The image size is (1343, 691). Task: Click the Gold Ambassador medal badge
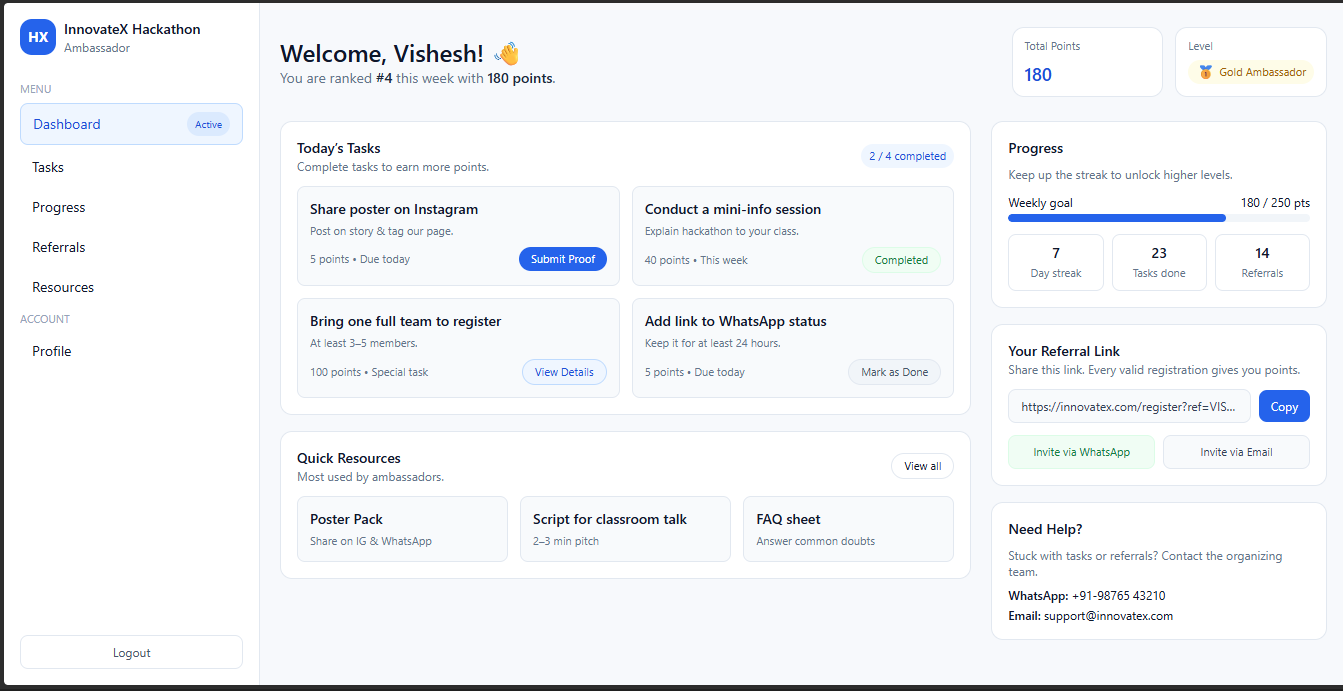[x=1251, y=72]
